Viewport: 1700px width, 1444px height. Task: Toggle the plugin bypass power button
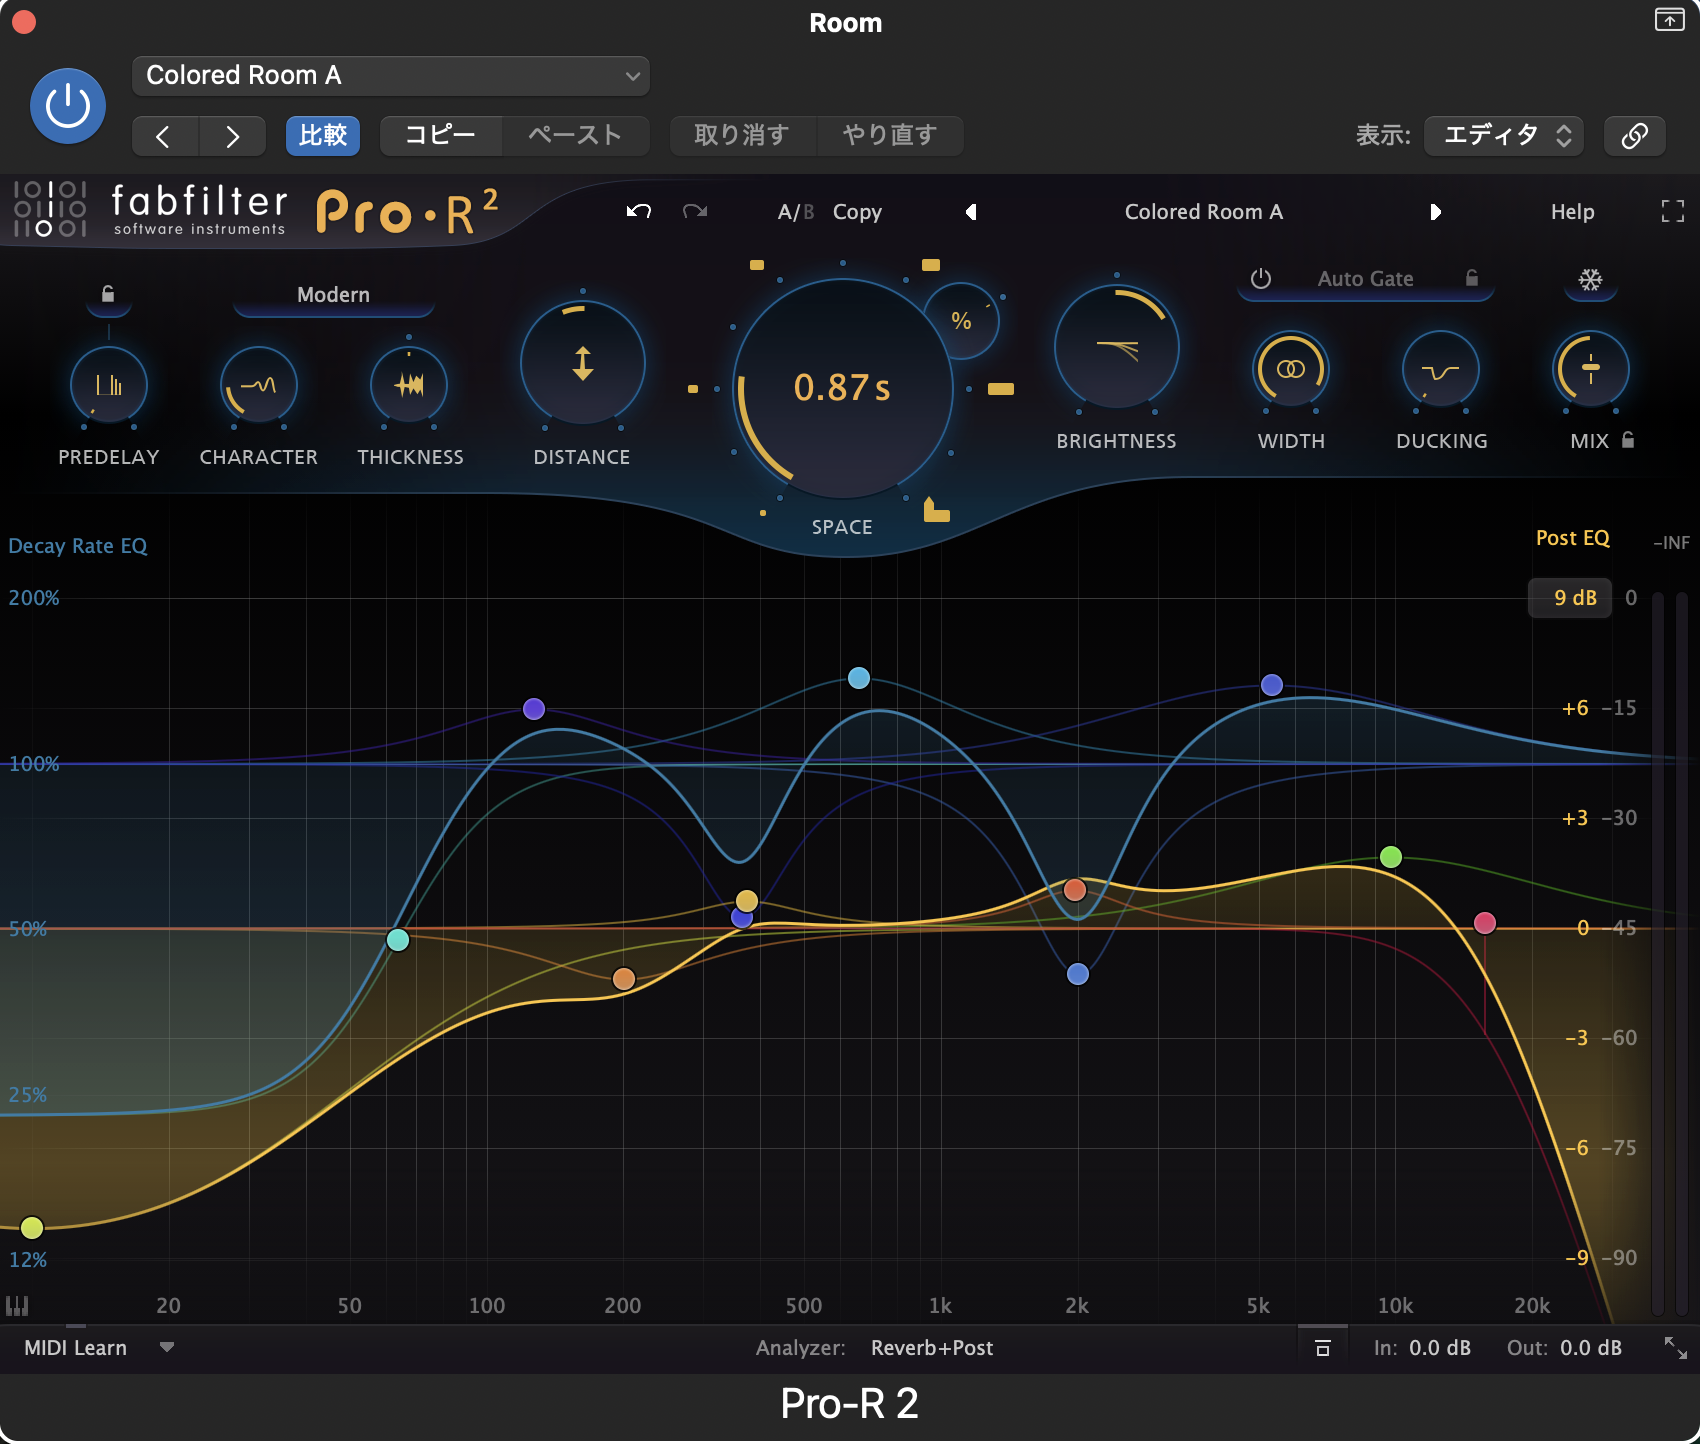[68, 106]
